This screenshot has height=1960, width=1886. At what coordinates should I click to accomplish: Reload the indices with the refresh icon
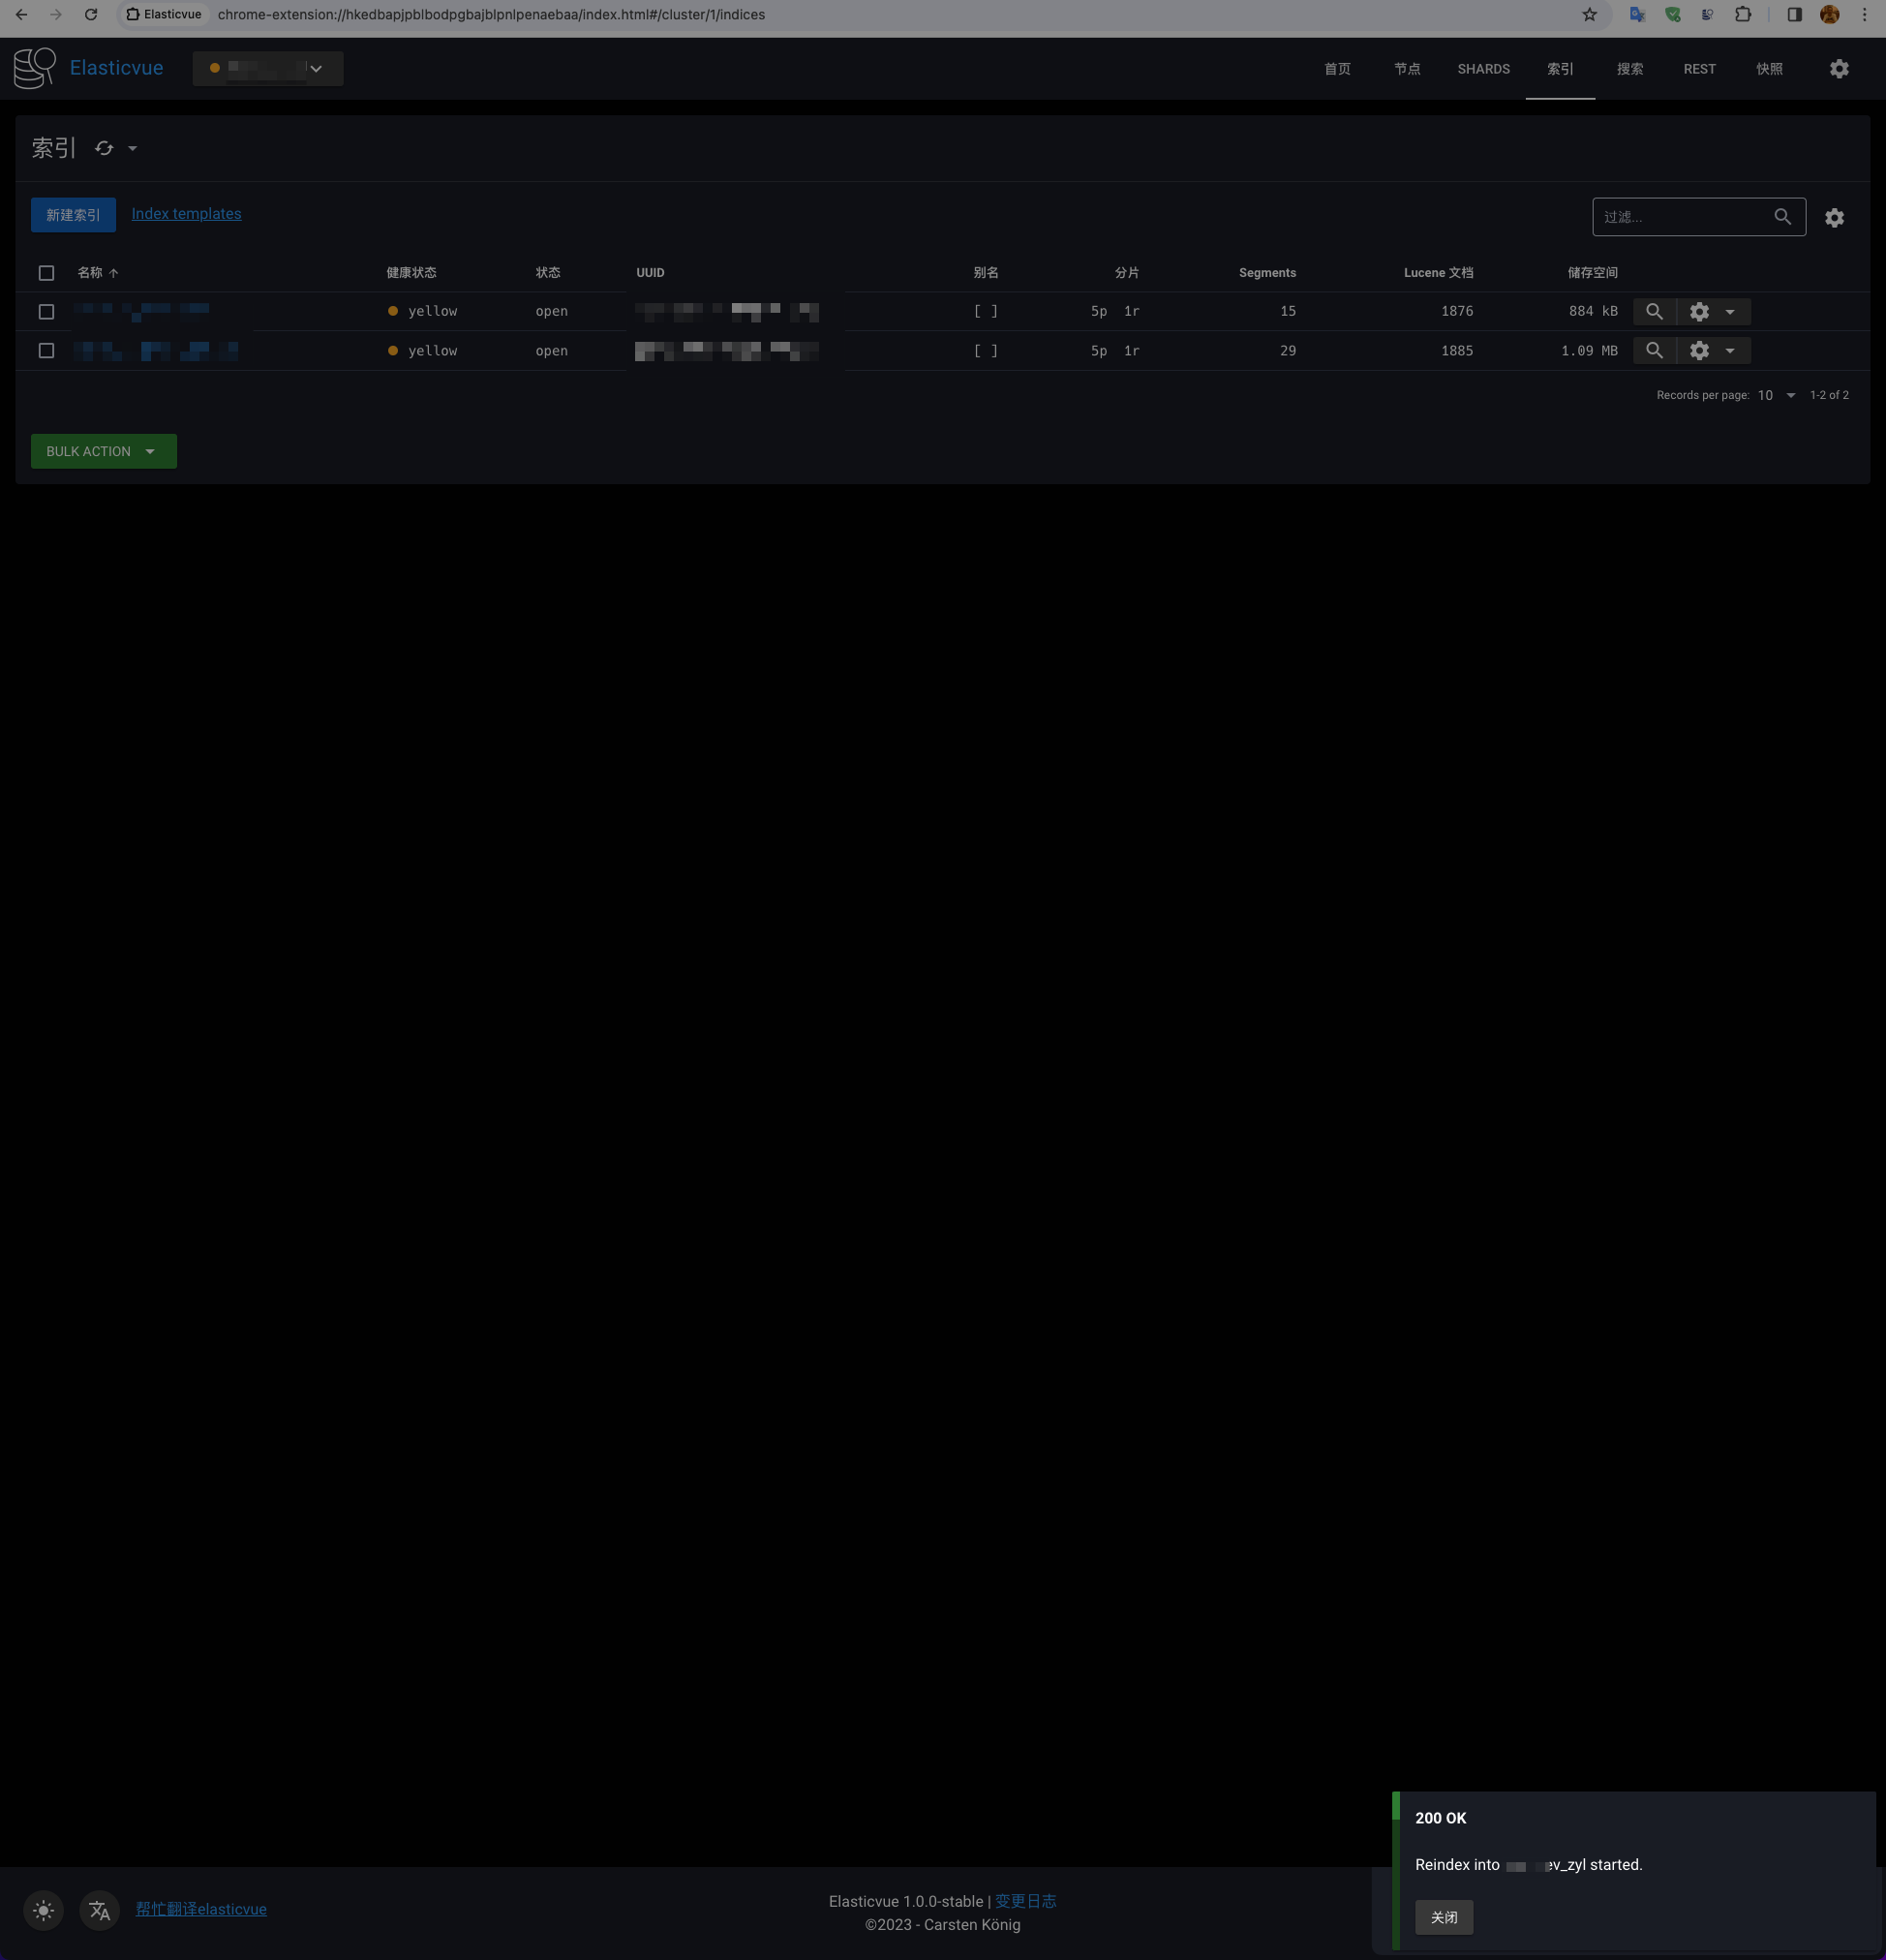104,148
